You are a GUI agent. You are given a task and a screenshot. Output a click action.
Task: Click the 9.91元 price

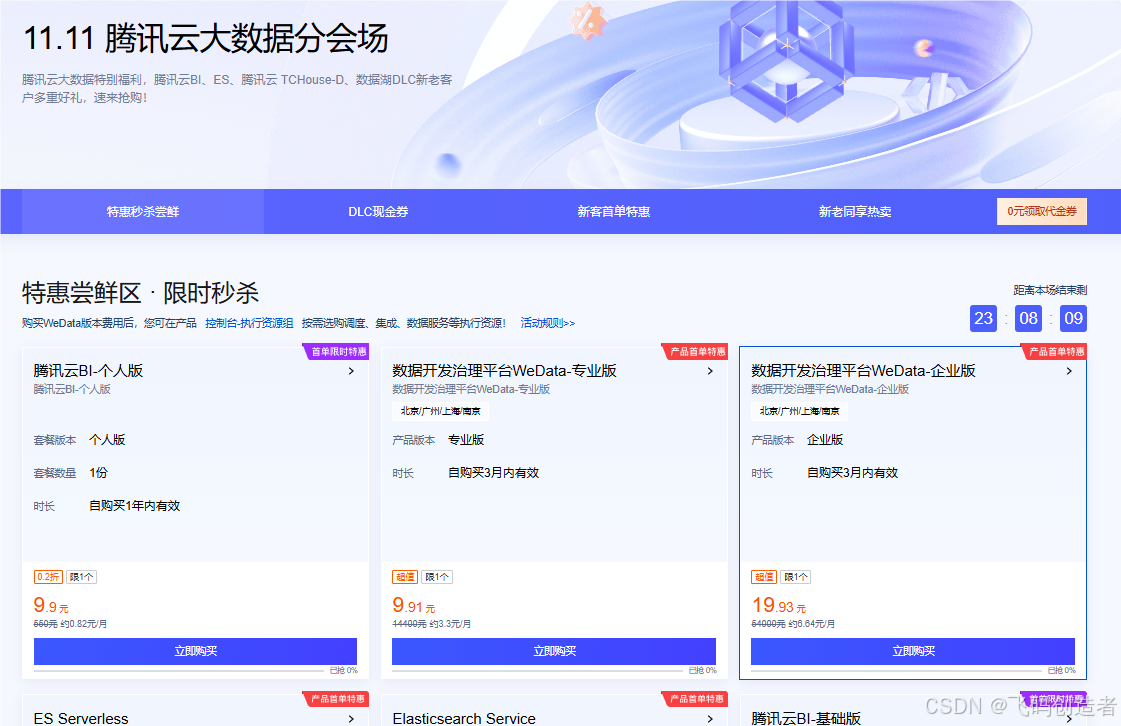click(413, 606)
